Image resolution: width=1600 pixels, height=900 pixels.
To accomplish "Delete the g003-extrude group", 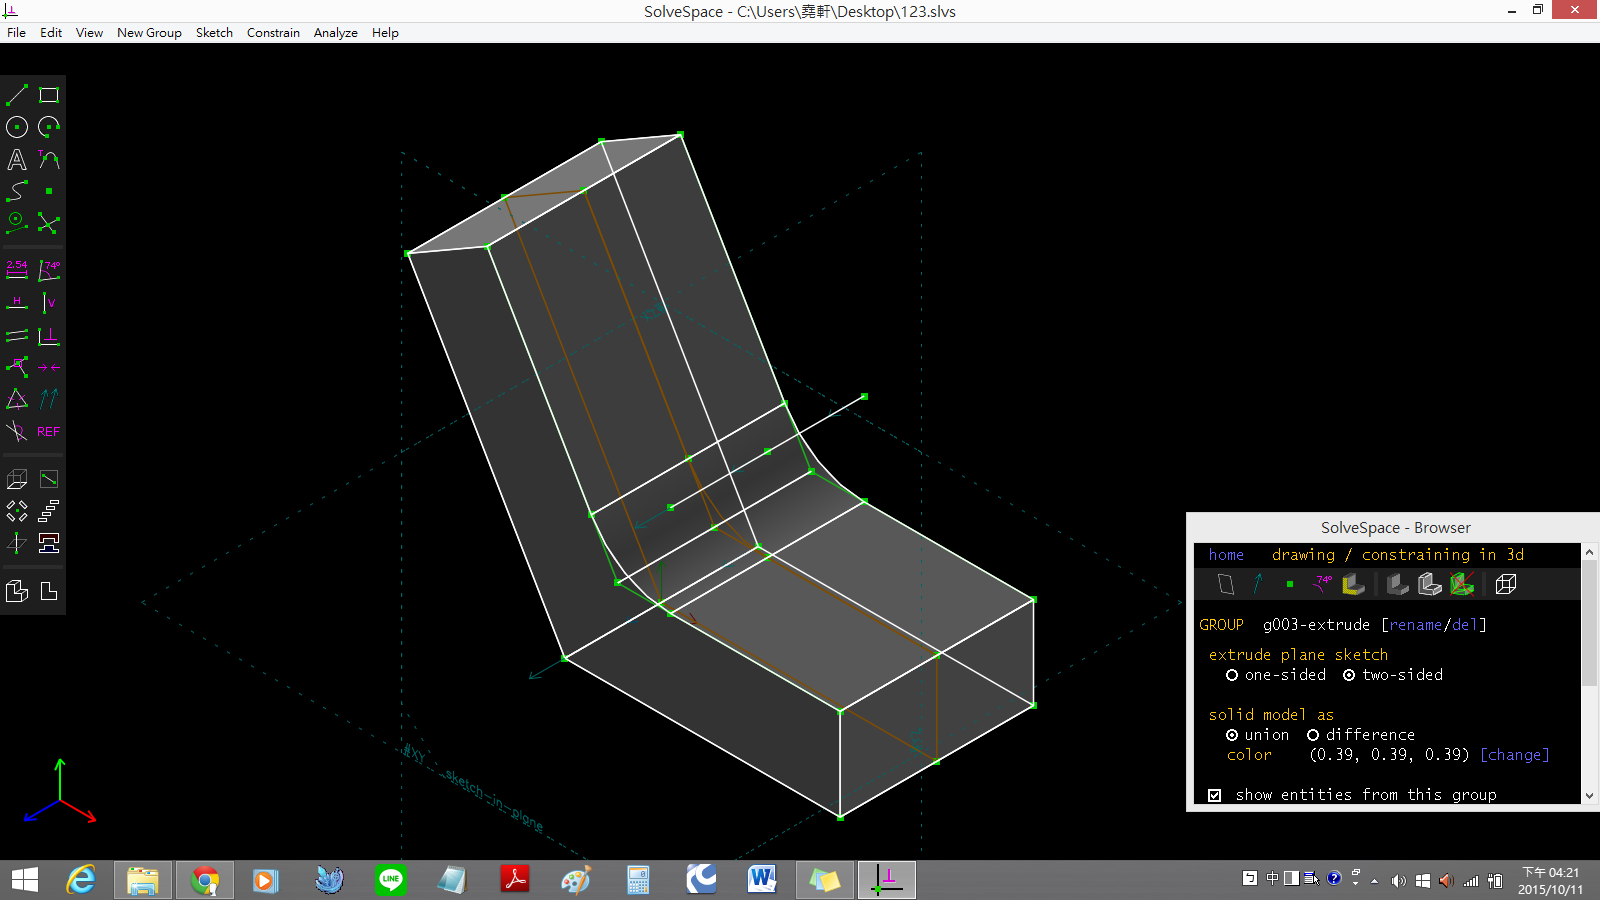I will point(1465,625).
